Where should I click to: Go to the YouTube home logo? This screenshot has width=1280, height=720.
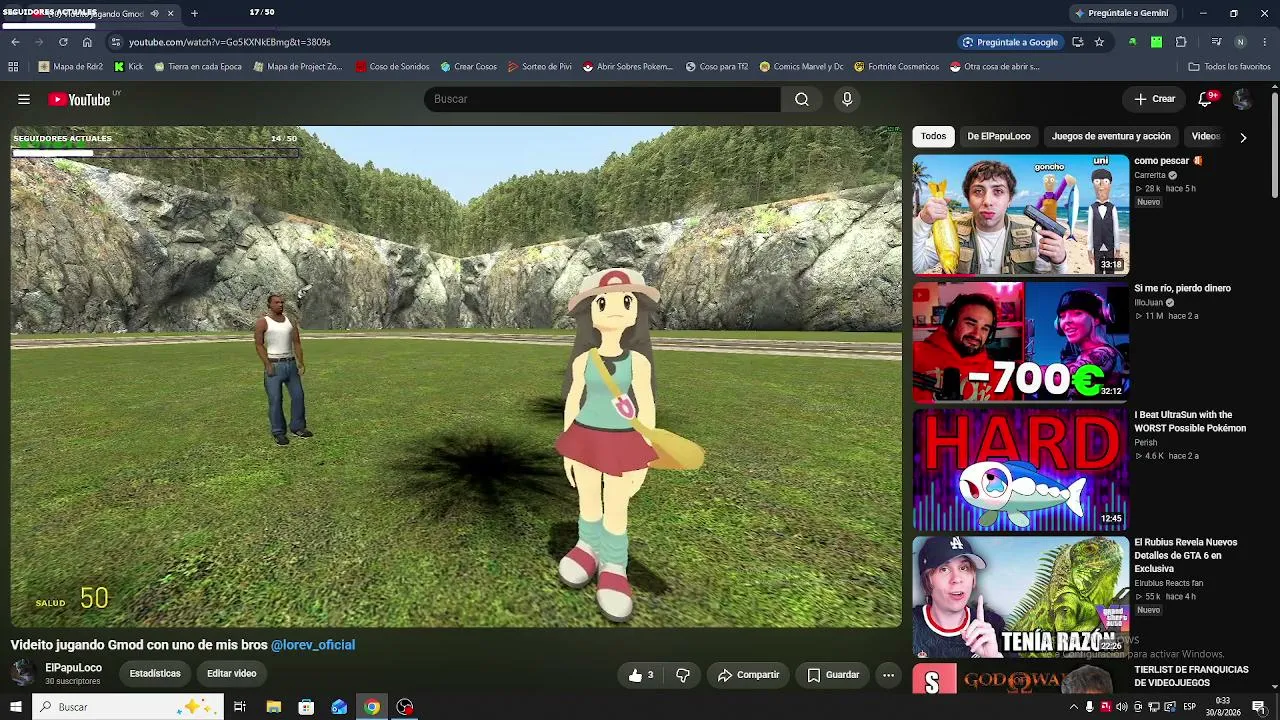[79, 99]
